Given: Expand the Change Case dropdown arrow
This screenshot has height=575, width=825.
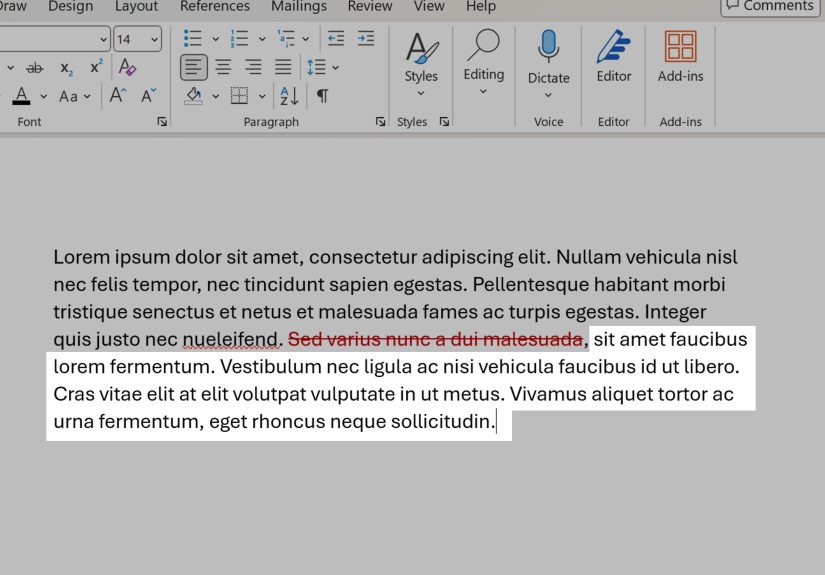Looking at the screenshot, I should pos(87,96).
